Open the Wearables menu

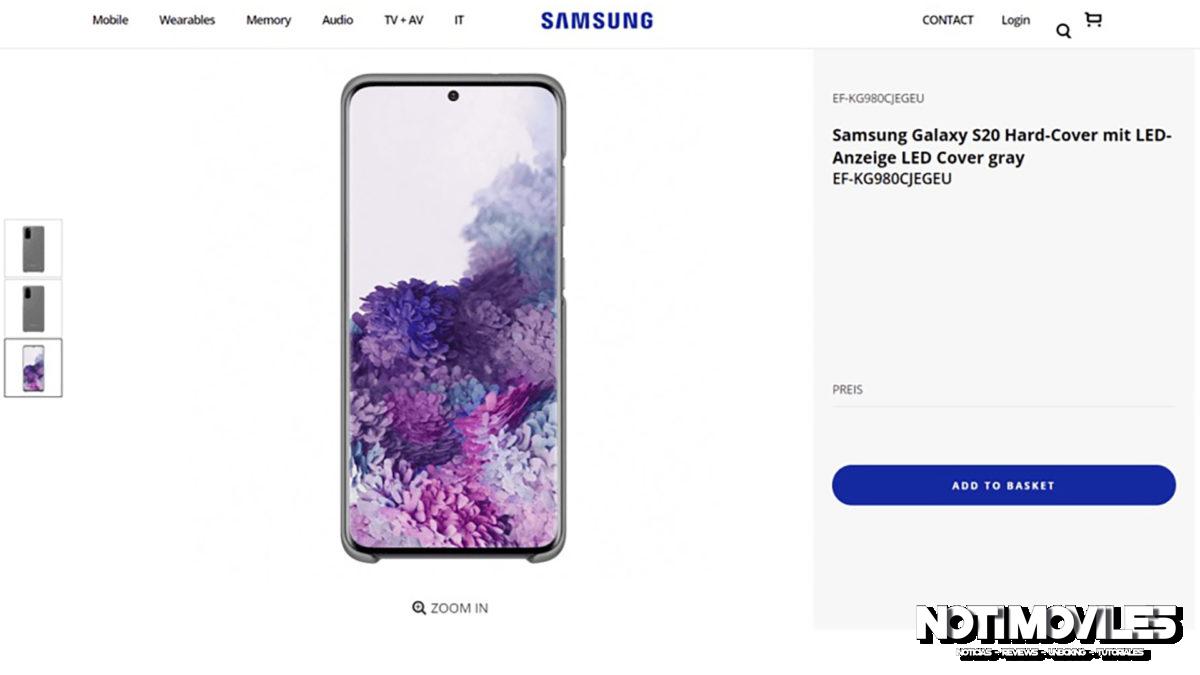pyautogui.click(x=187, y=20)
